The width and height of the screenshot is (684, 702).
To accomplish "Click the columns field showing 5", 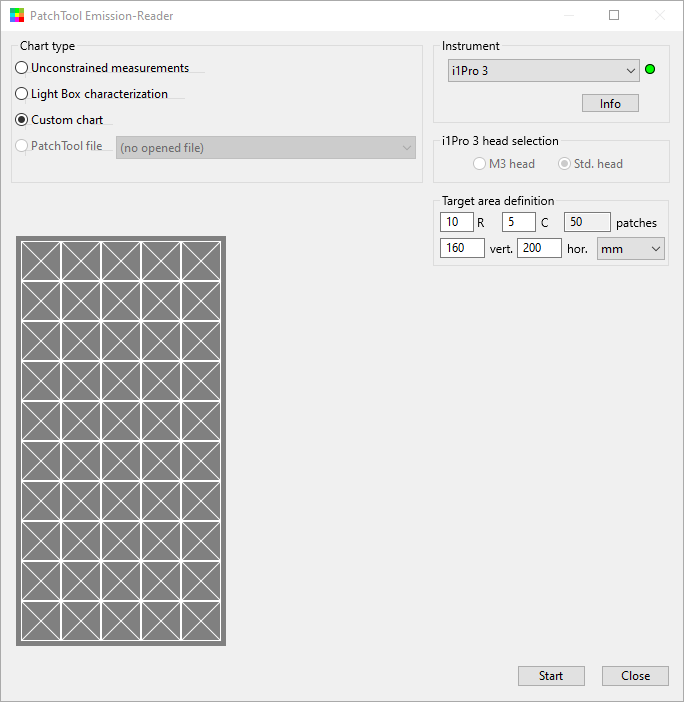I will click(x=518, y=222).
